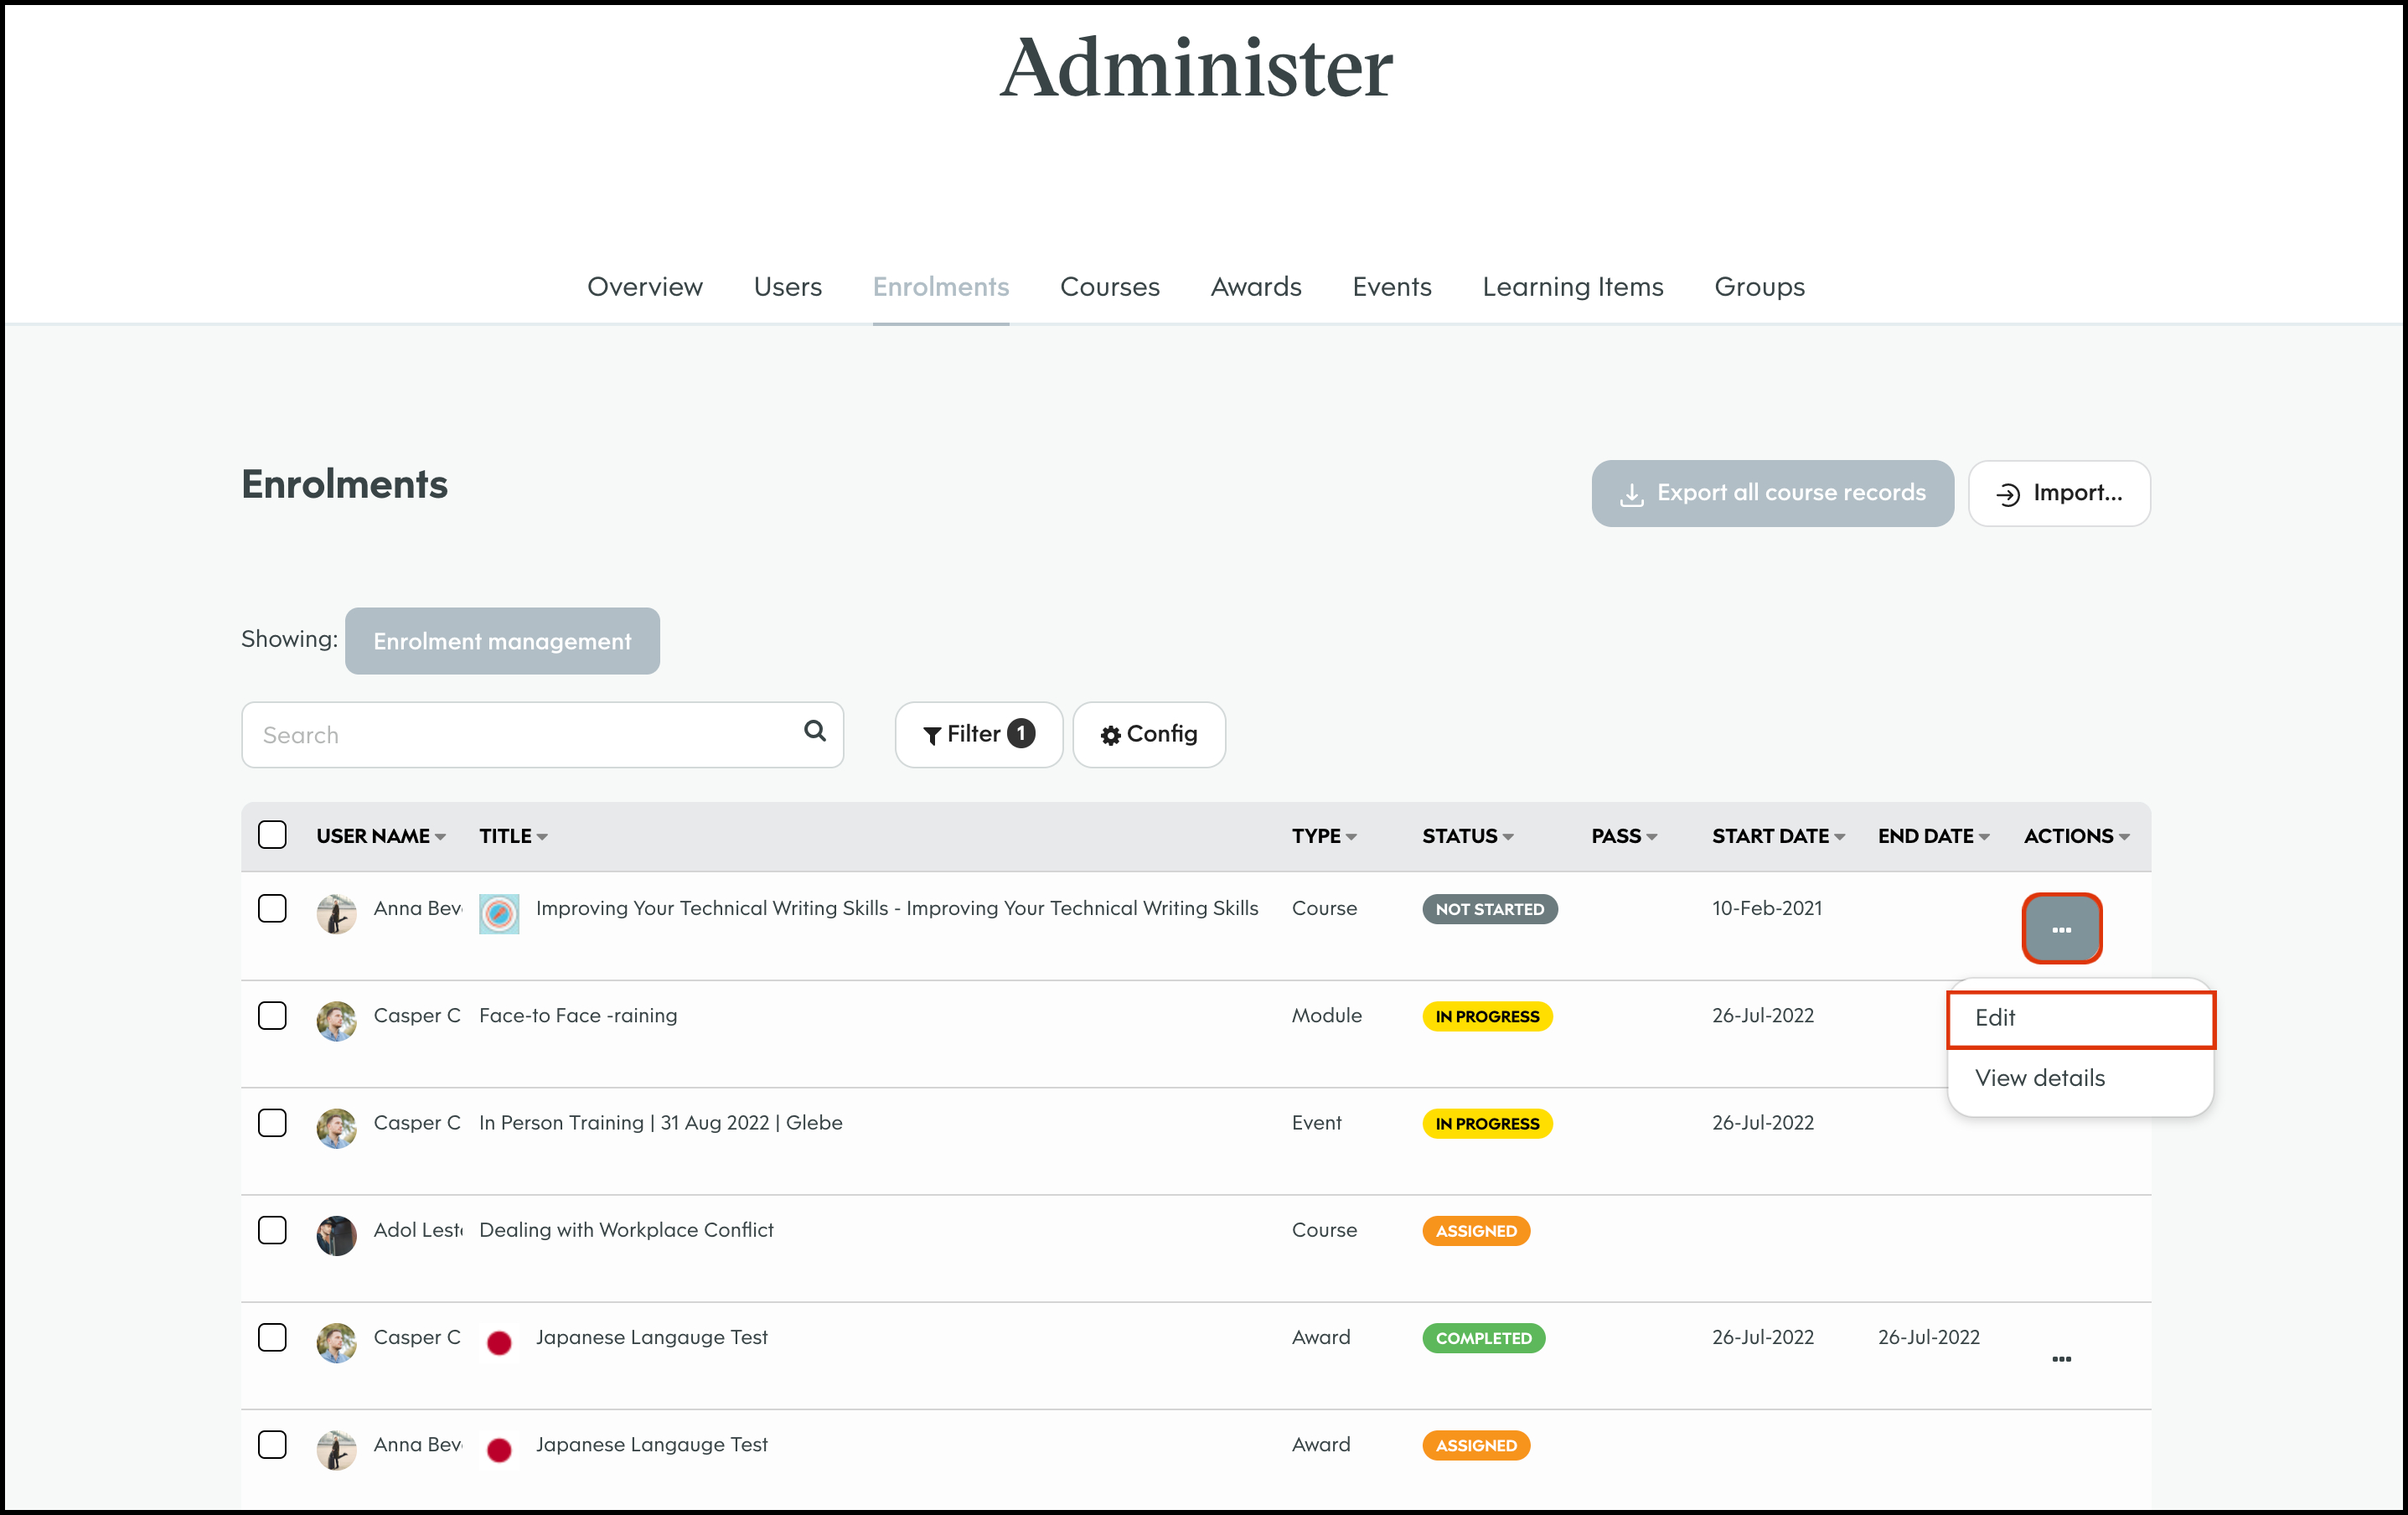Click Adol Lester's avatar icon
The image size is (2408, 1515).
coord(336,1235)
